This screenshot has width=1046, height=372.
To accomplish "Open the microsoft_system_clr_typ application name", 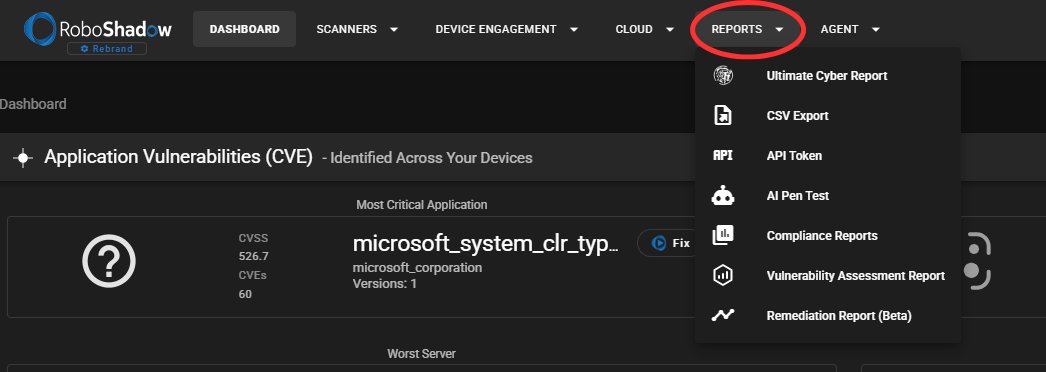I will pyautogui.click(x=486, y=244).
